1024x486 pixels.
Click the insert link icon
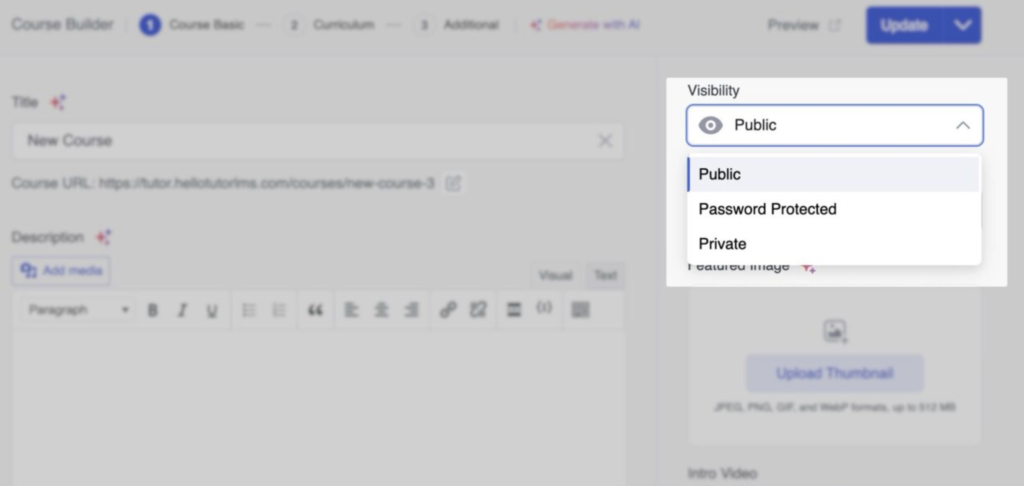[x=448, y=311]
